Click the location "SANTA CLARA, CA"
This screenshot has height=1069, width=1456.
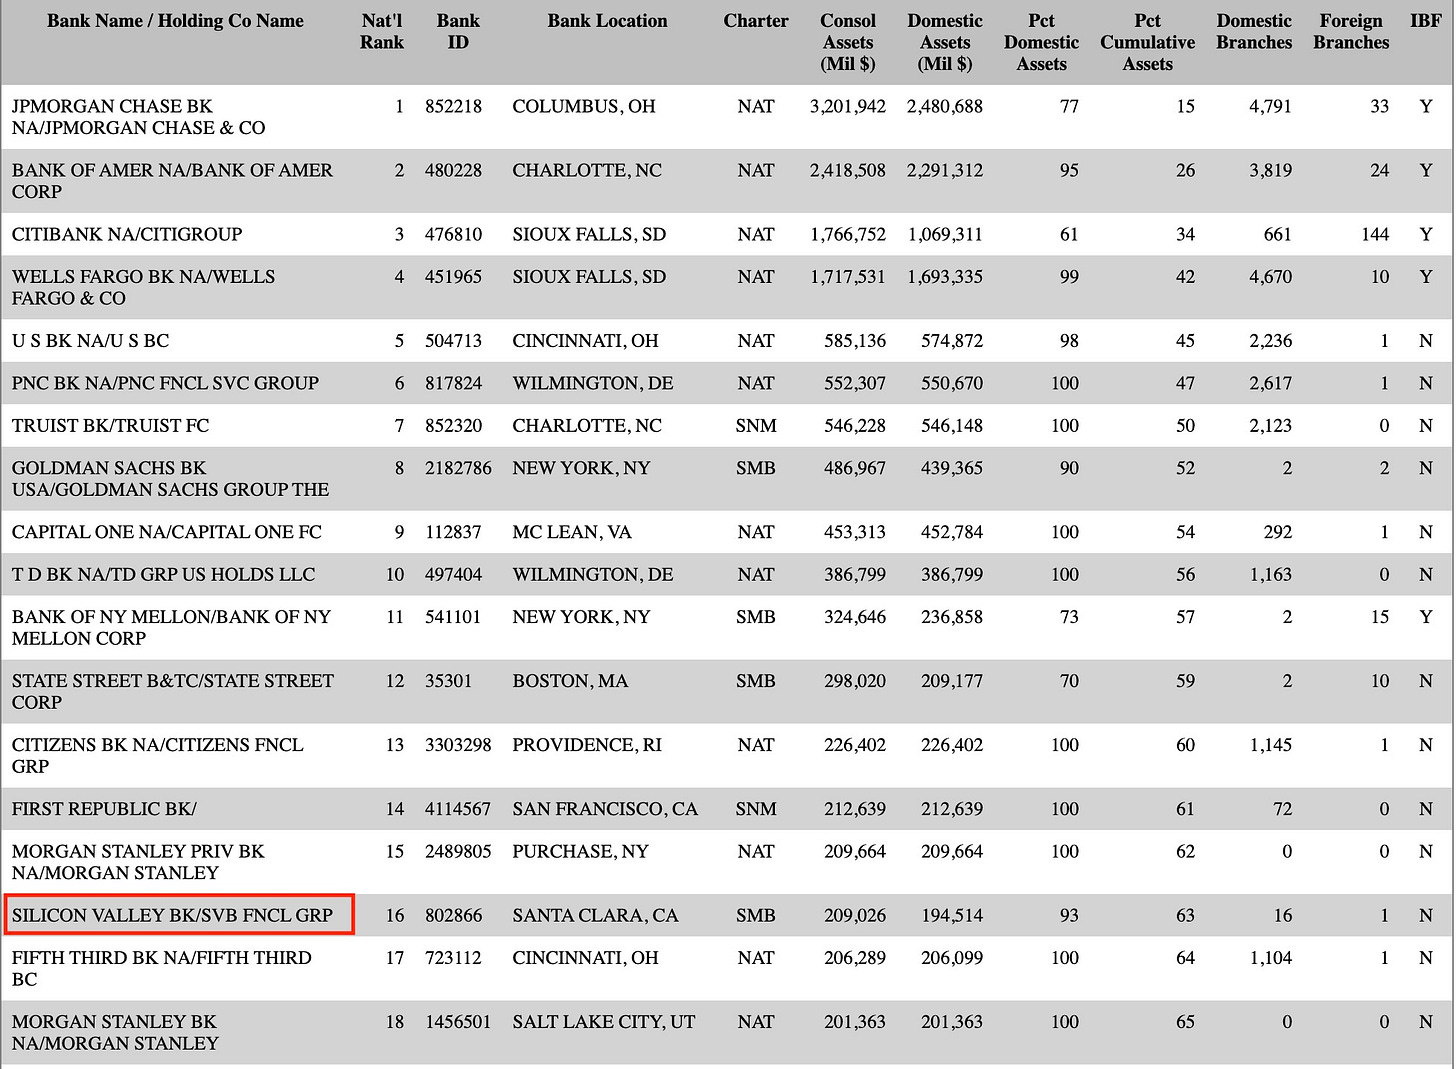595,915
